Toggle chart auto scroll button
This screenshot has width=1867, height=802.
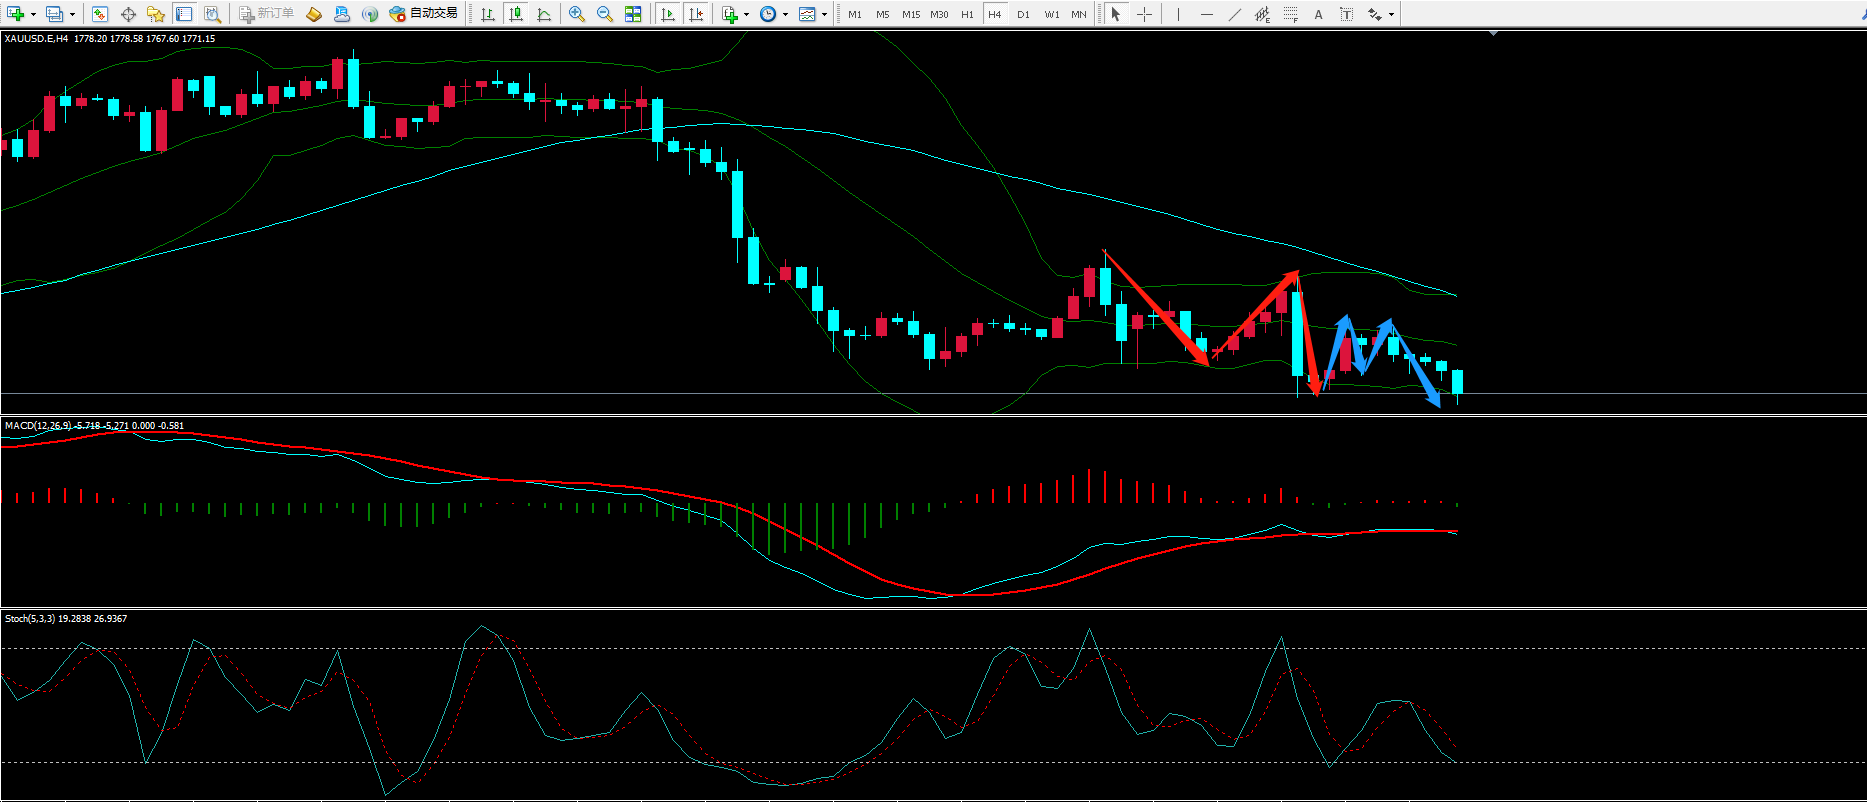click(x=669, y=14)
